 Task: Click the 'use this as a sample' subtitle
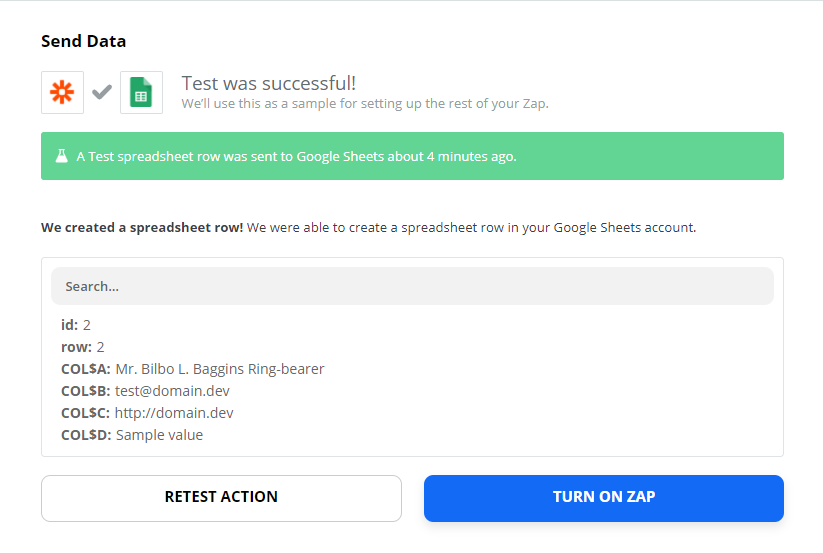(365, 103)
